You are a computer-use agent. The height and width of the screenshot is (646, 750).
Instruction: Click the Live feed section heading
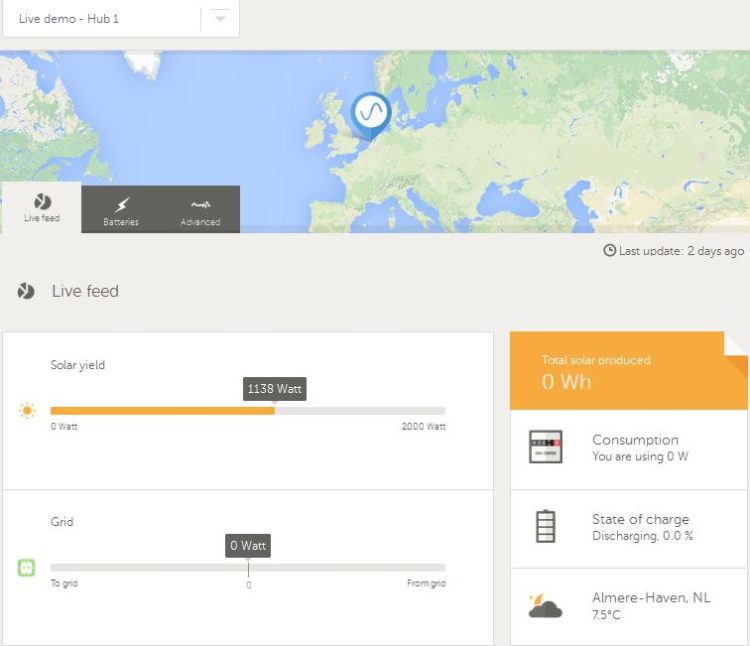pyautogui.click(x=85, y=291)
